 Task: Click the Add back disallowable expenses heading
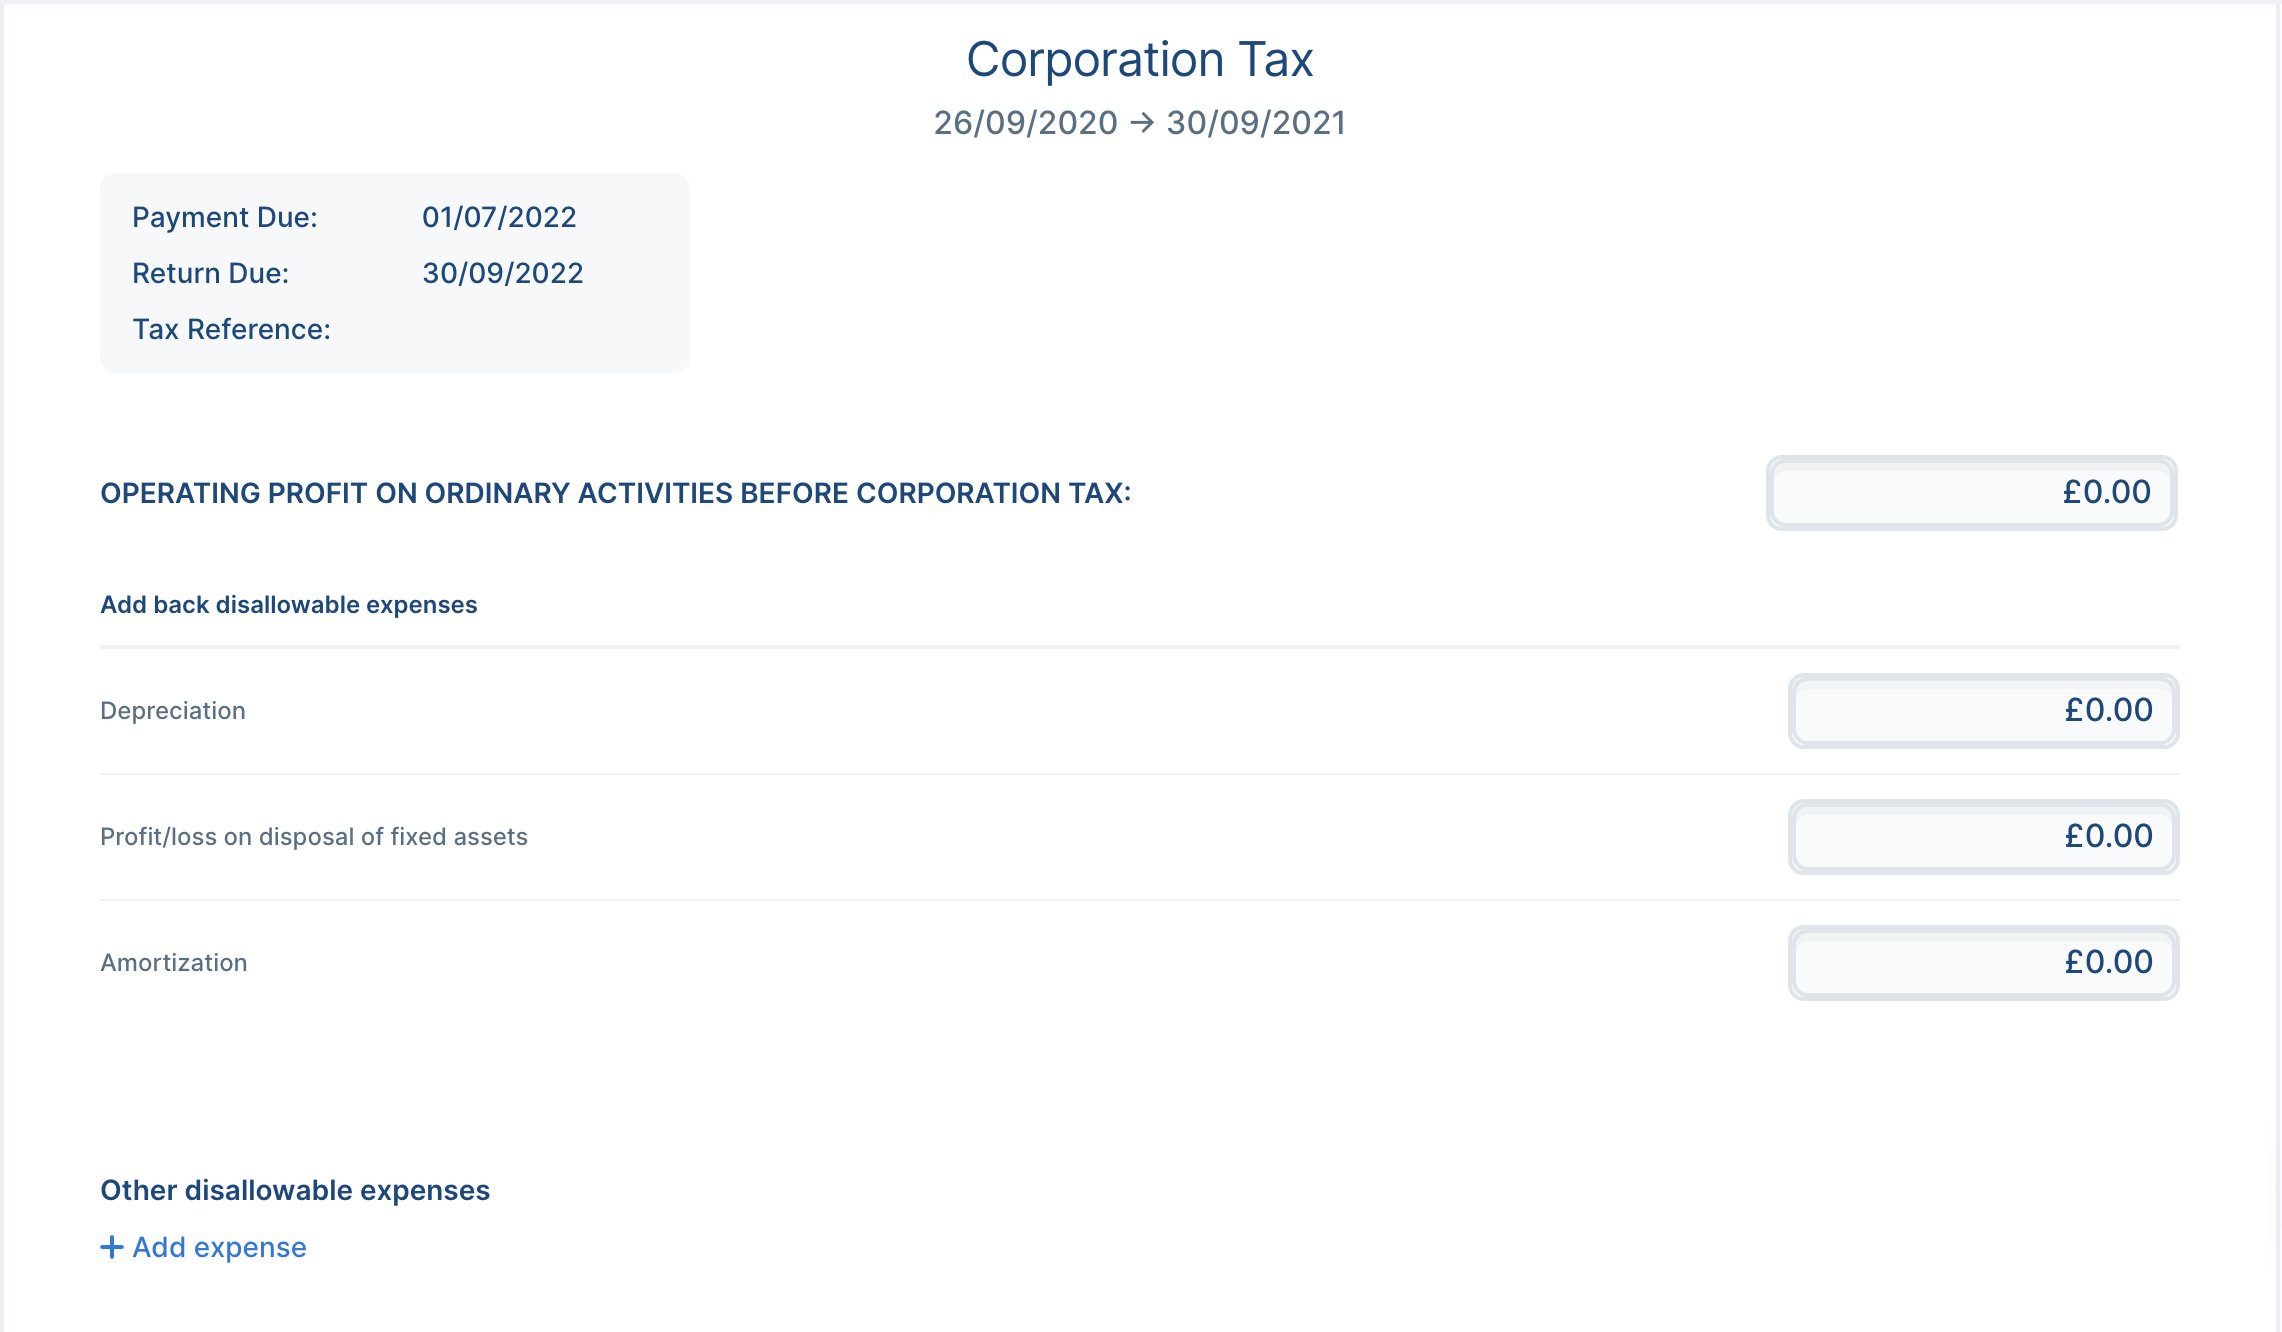[289, 605]
